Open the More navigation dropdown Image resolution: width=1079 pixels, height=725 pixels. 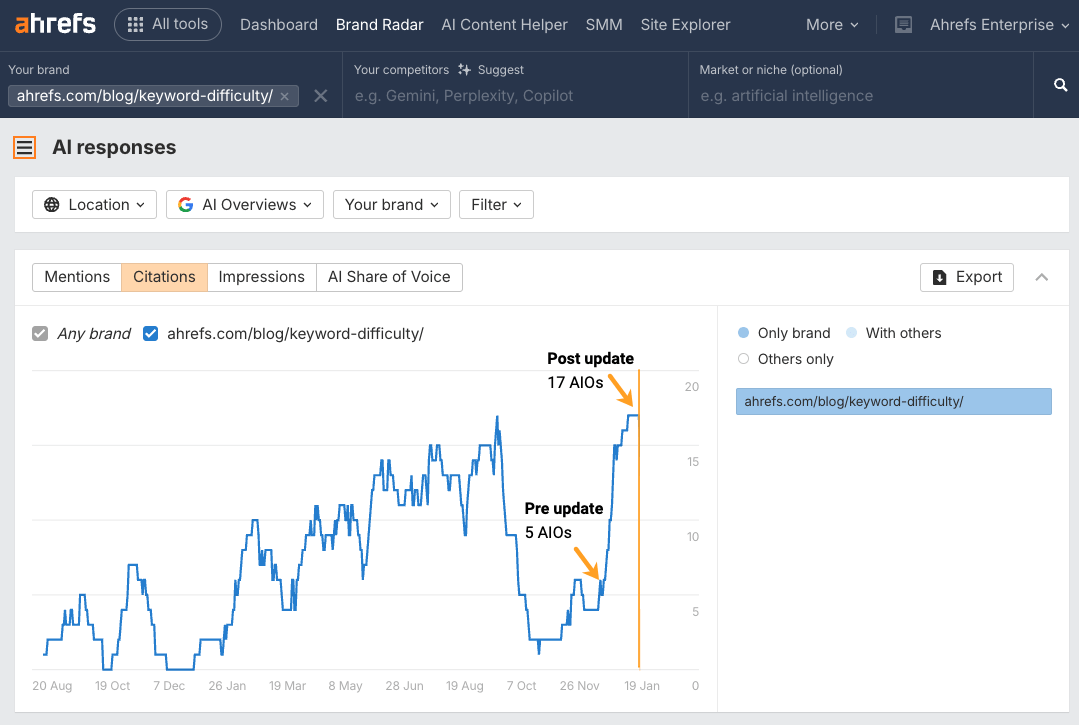point(831,24)
